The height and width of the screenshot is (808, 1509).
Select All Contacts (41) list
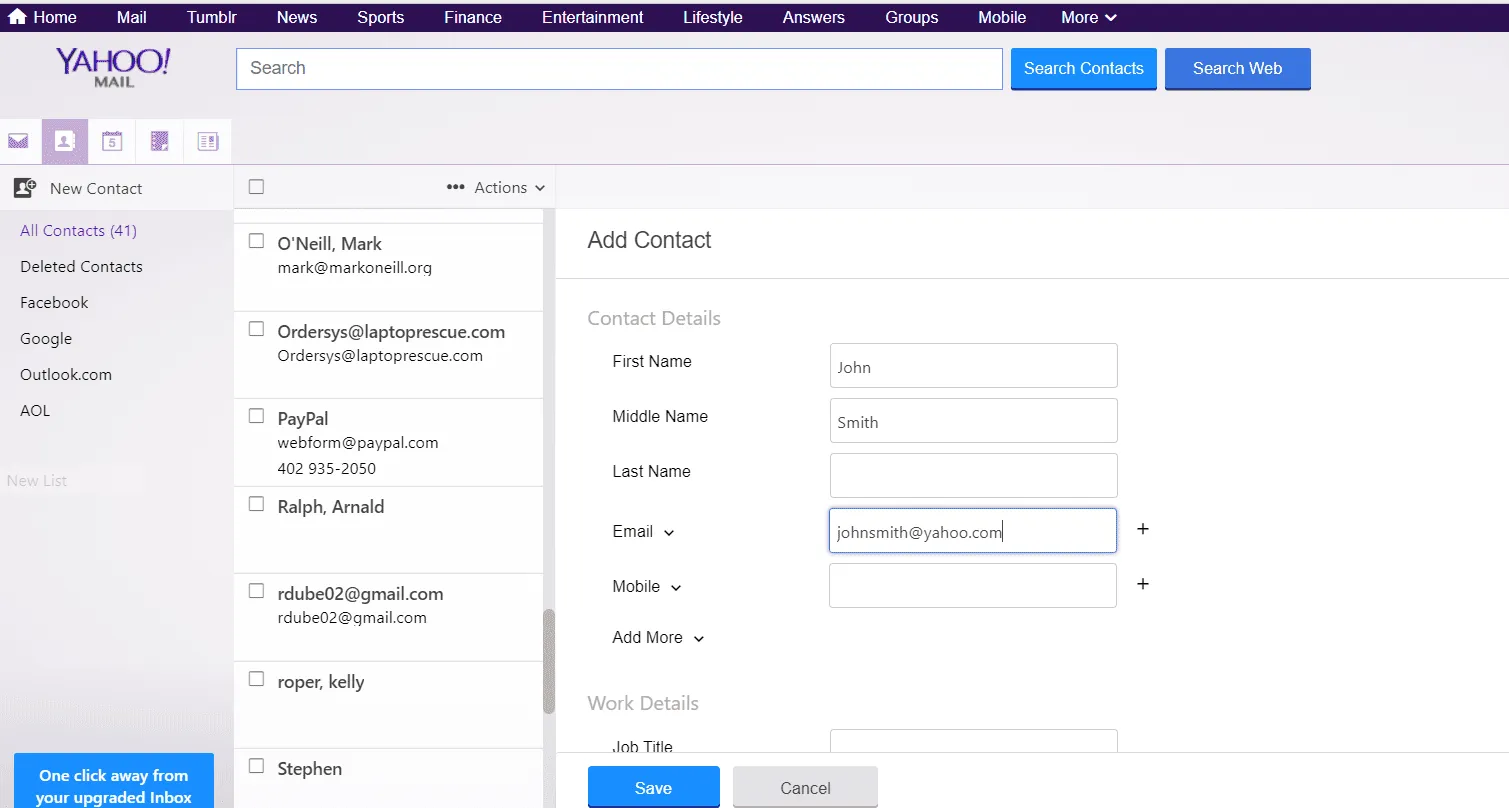[78, 230]
